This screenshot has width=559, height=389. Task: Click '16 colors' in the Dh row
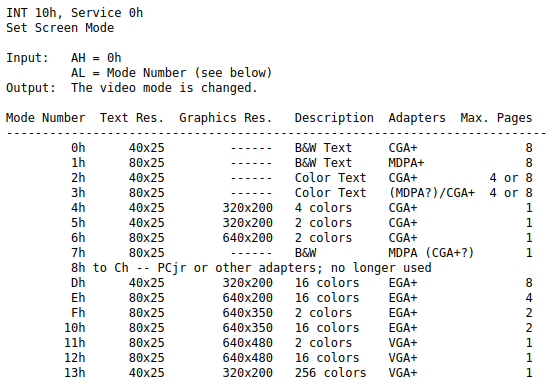click(327, 282)
